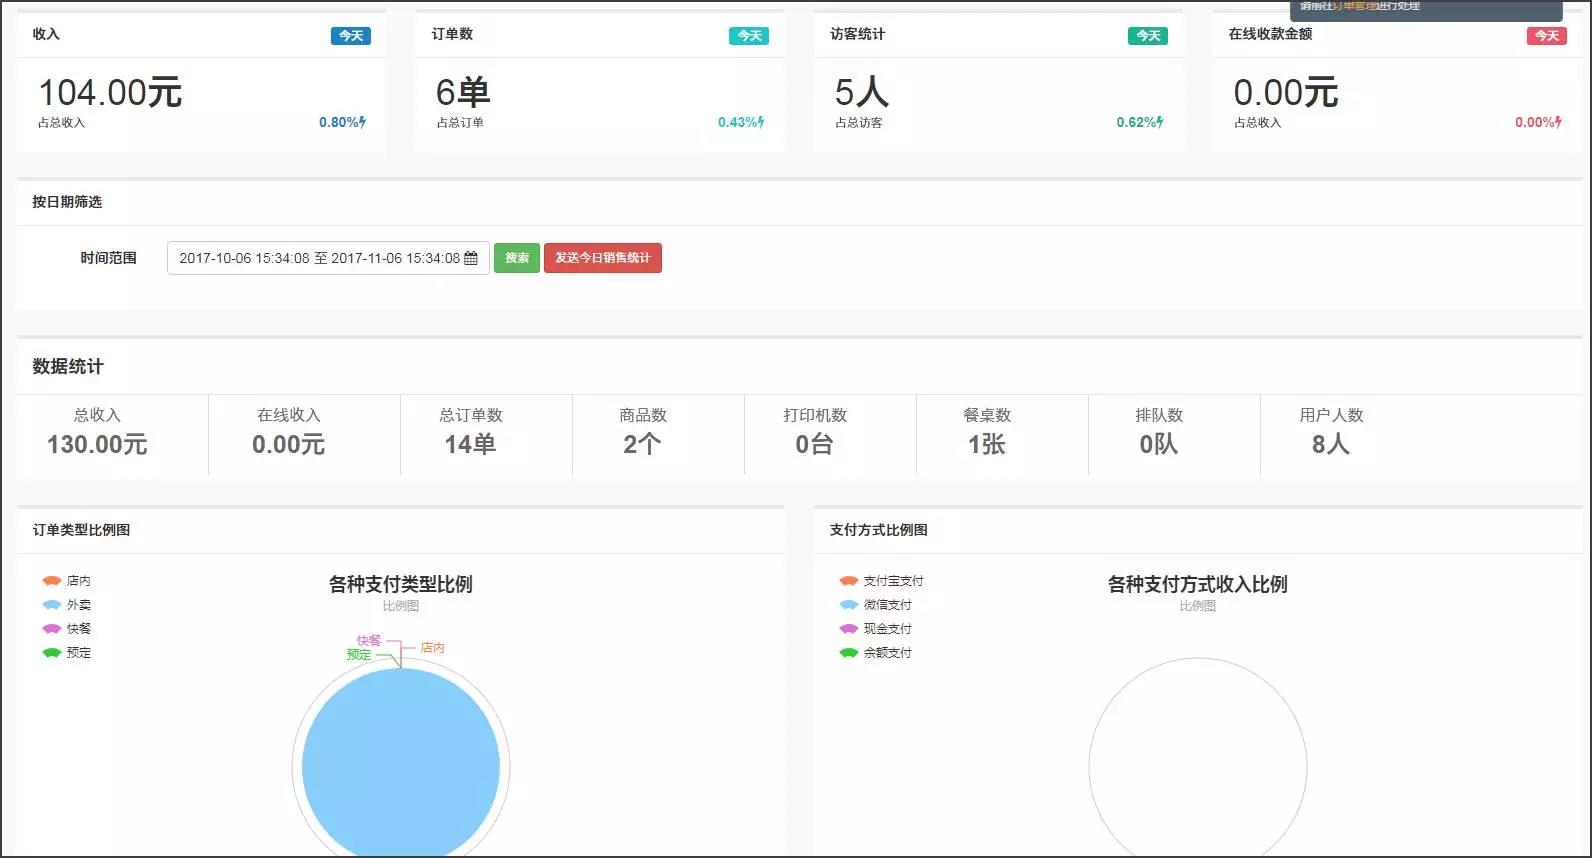Hide the 微信支付 legend item
This screenshot has height=858, width=1592.
875,605
